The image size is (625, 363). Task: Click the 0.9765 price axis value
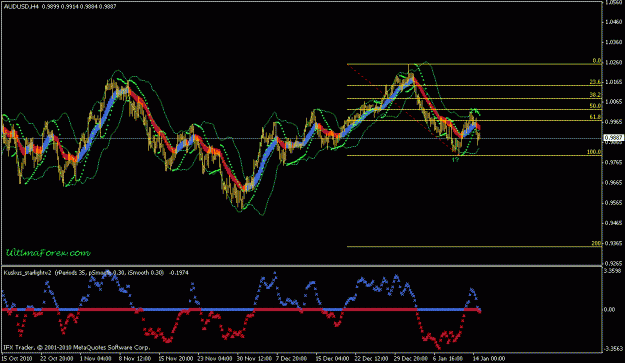(x=614, y=162)
